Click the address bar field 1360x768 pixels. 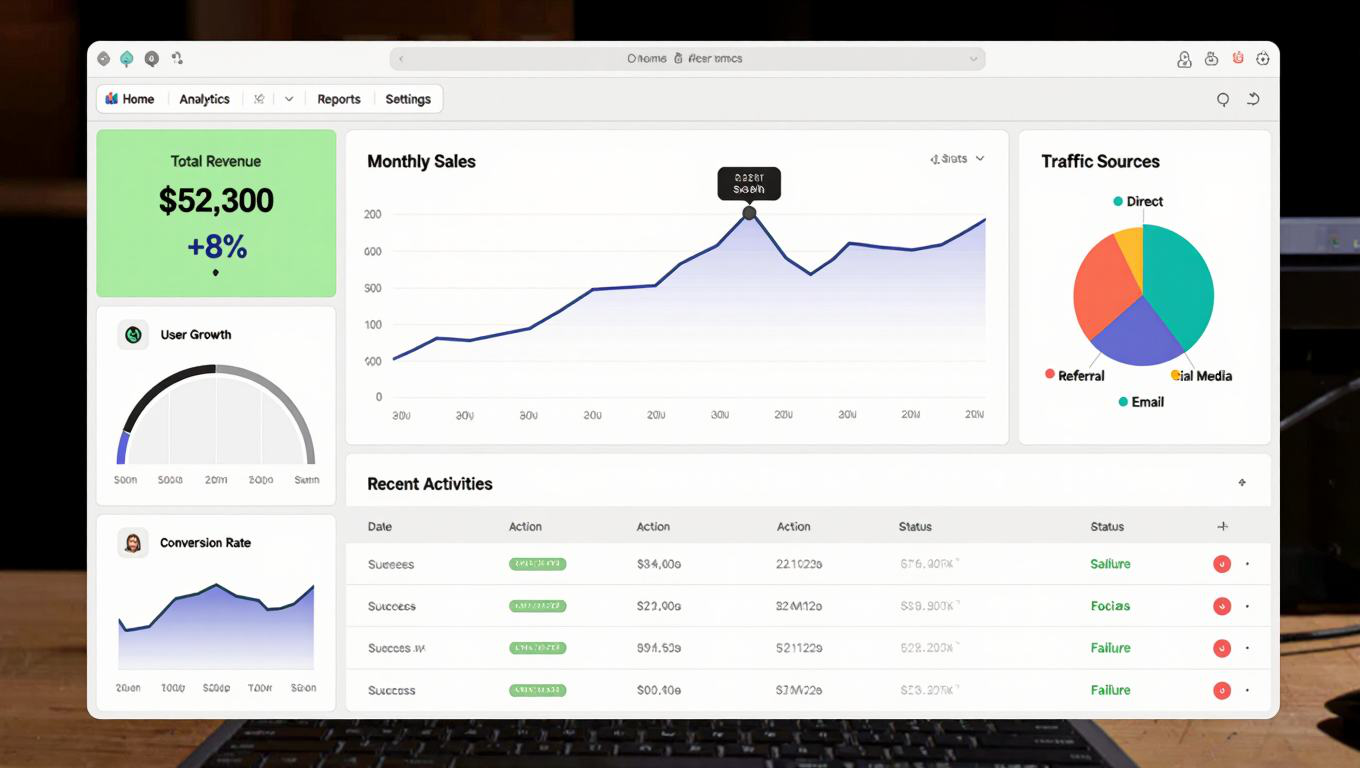coord(687,59)
